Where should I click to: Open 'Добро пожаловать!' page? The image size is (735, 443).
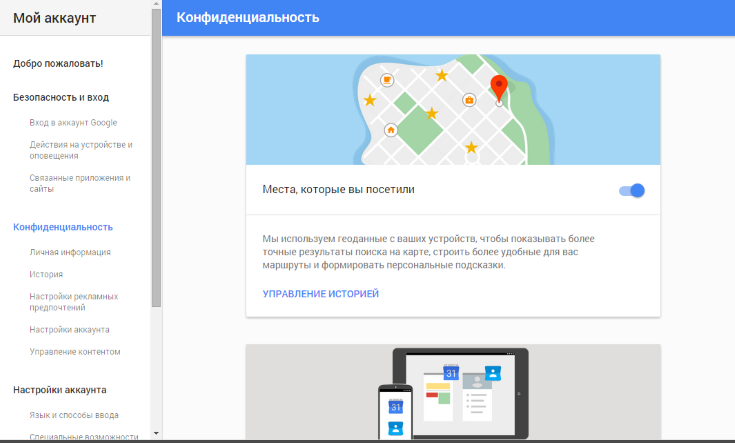click(x=58, y=63)
